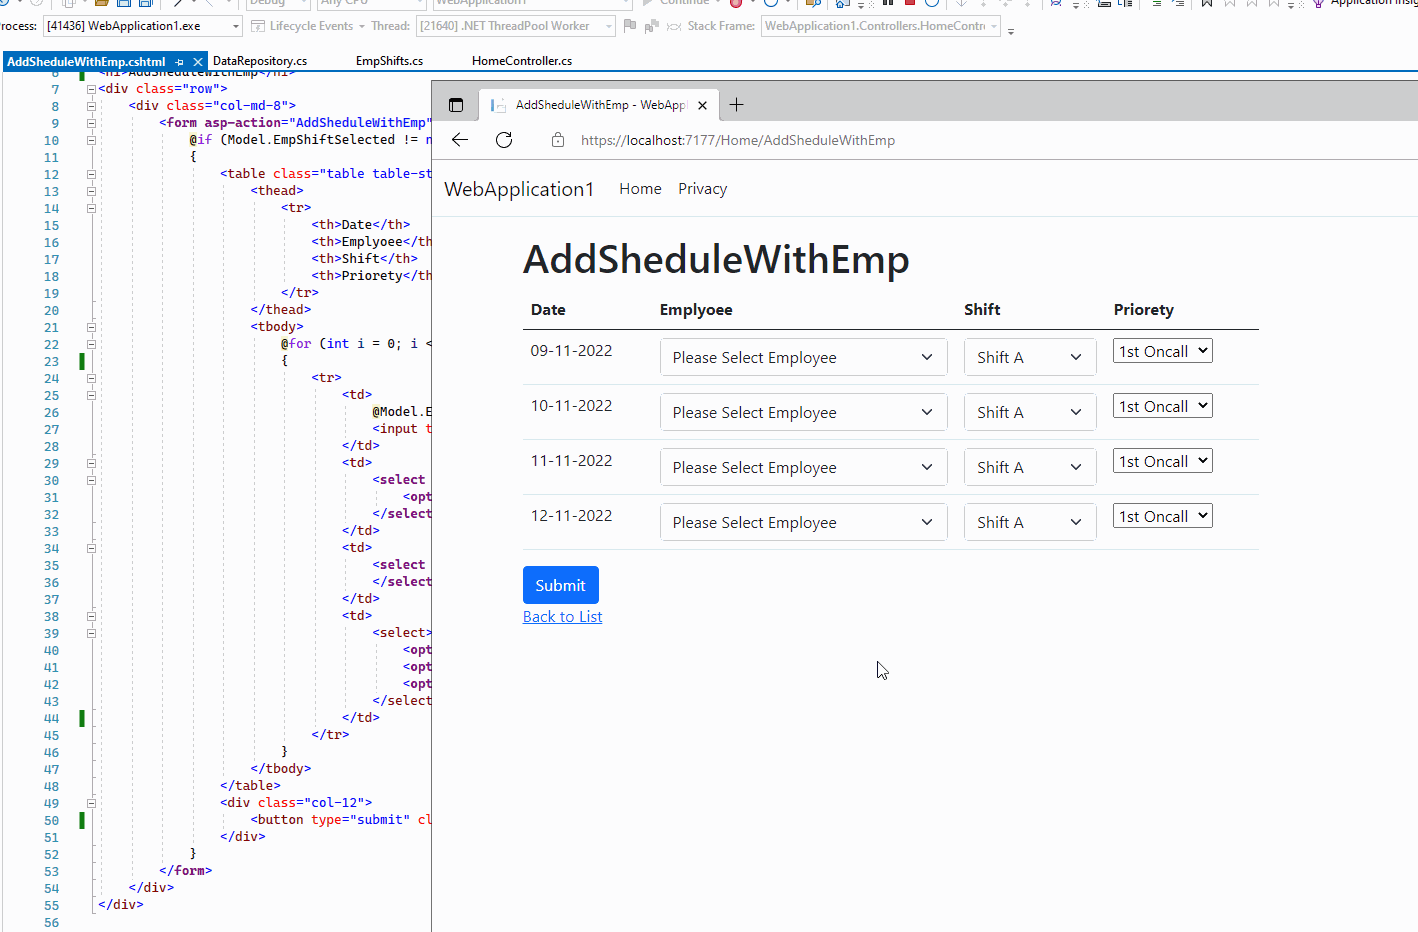1418x932 pixels.
Task: Click the AddSheduleWithEmp page heading
Action: (x=716, y=260)
